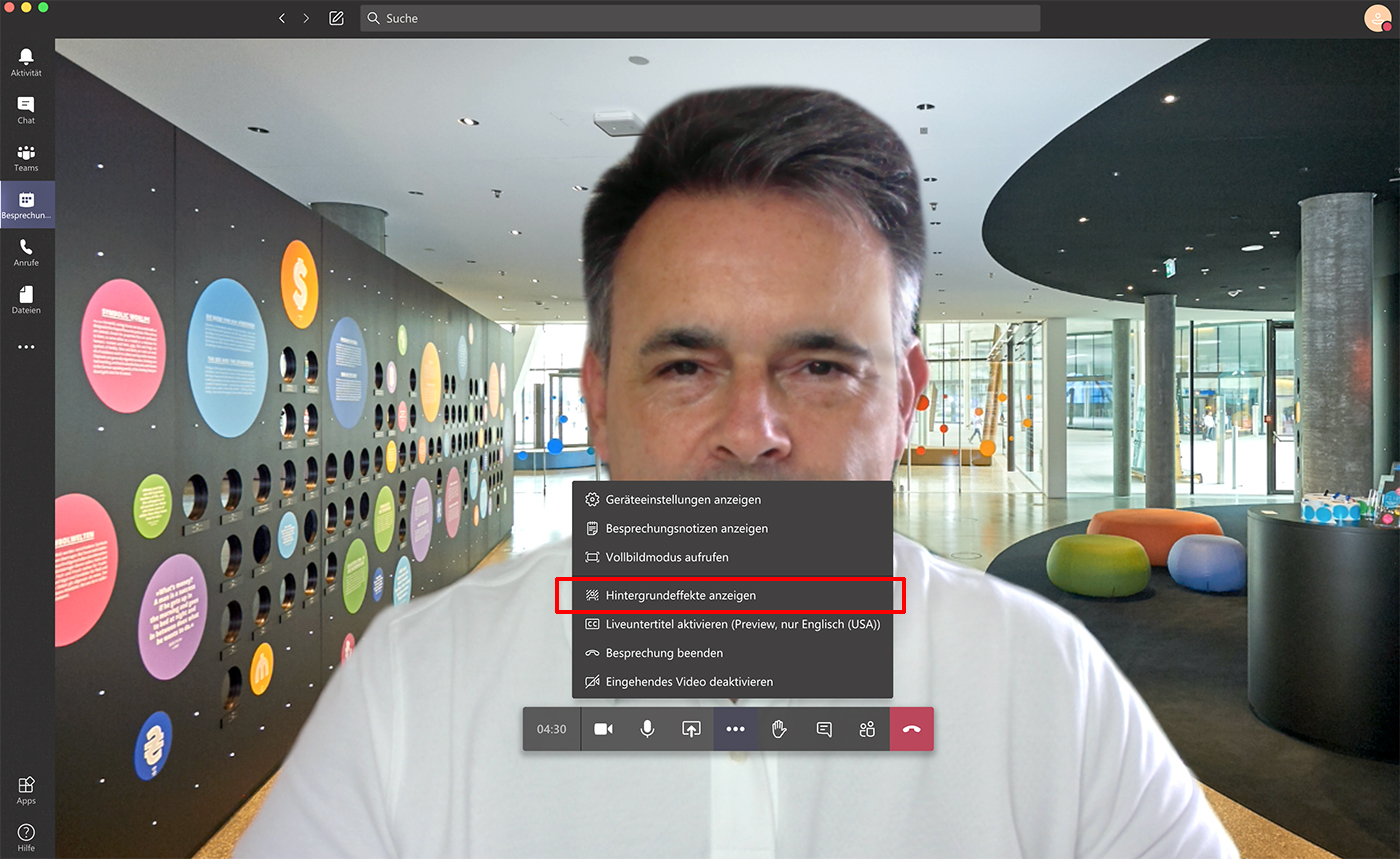
Task: Open the Apps store in sidebar
Action: [26, 790]
